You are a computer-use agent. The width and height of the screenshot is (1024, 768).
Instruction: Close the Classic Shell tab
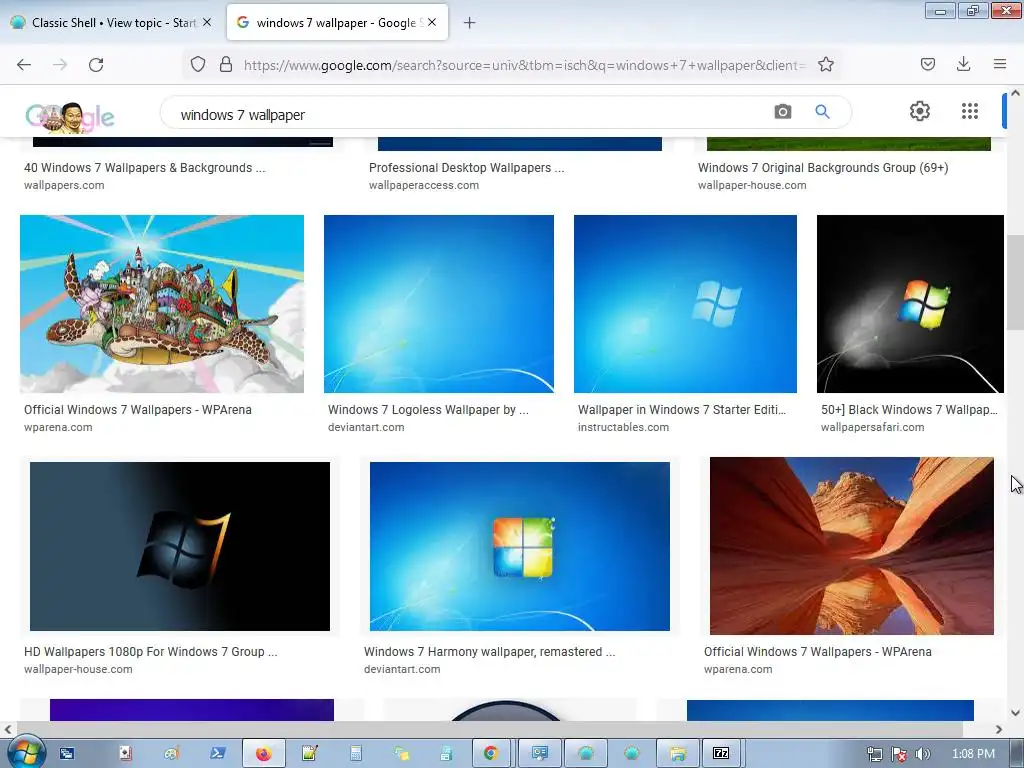207,22
